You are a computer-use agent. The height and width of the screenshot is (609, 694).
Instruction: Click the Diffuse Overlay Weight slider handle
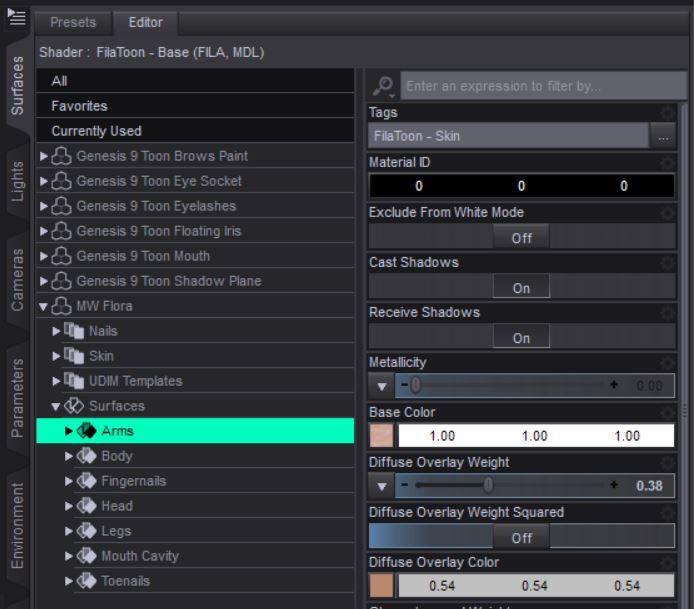[488, 485]
